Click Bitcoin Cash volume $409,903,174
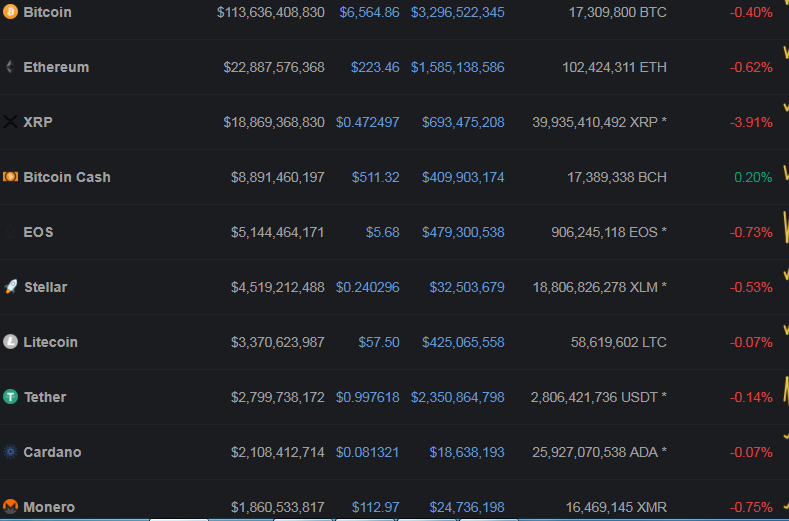The width and height of the screenshot is (789, 521). pos(463,177)
